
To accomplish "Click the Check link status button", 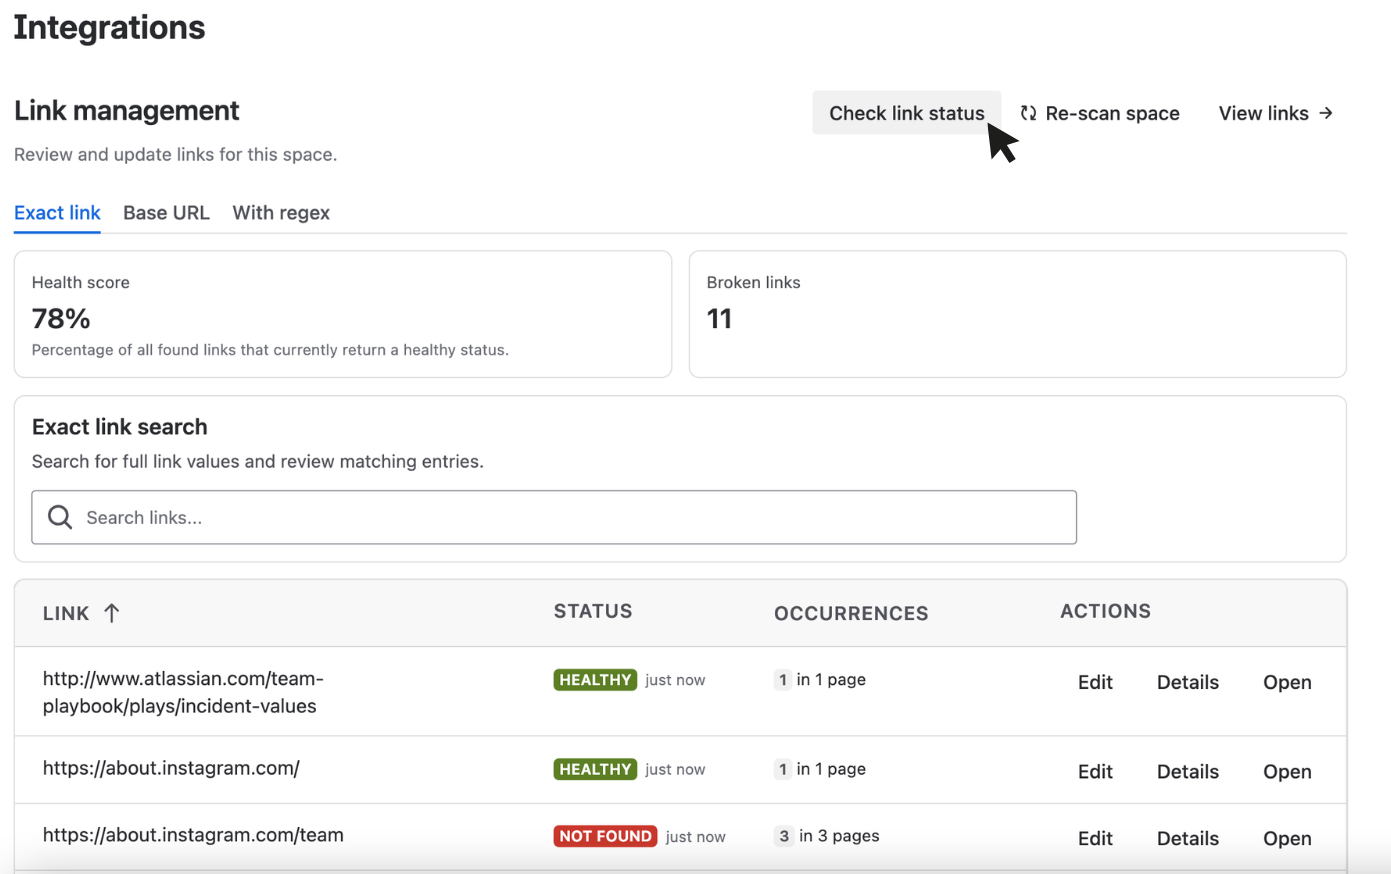I will pyautogui.click(x=906, y=113).
